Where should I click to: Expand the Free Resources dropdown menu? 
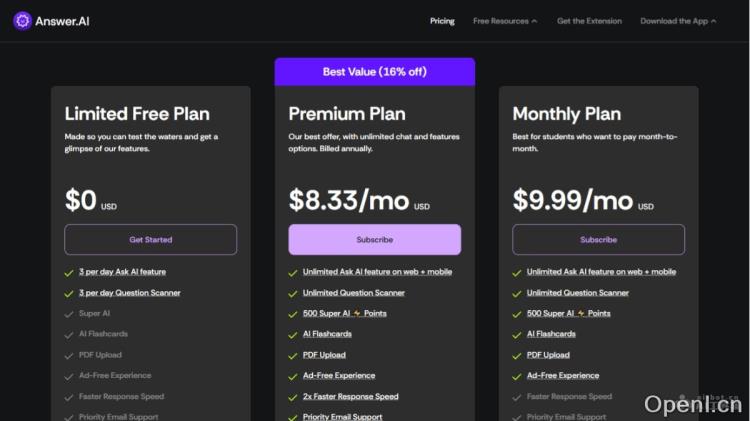coord(505,21)
